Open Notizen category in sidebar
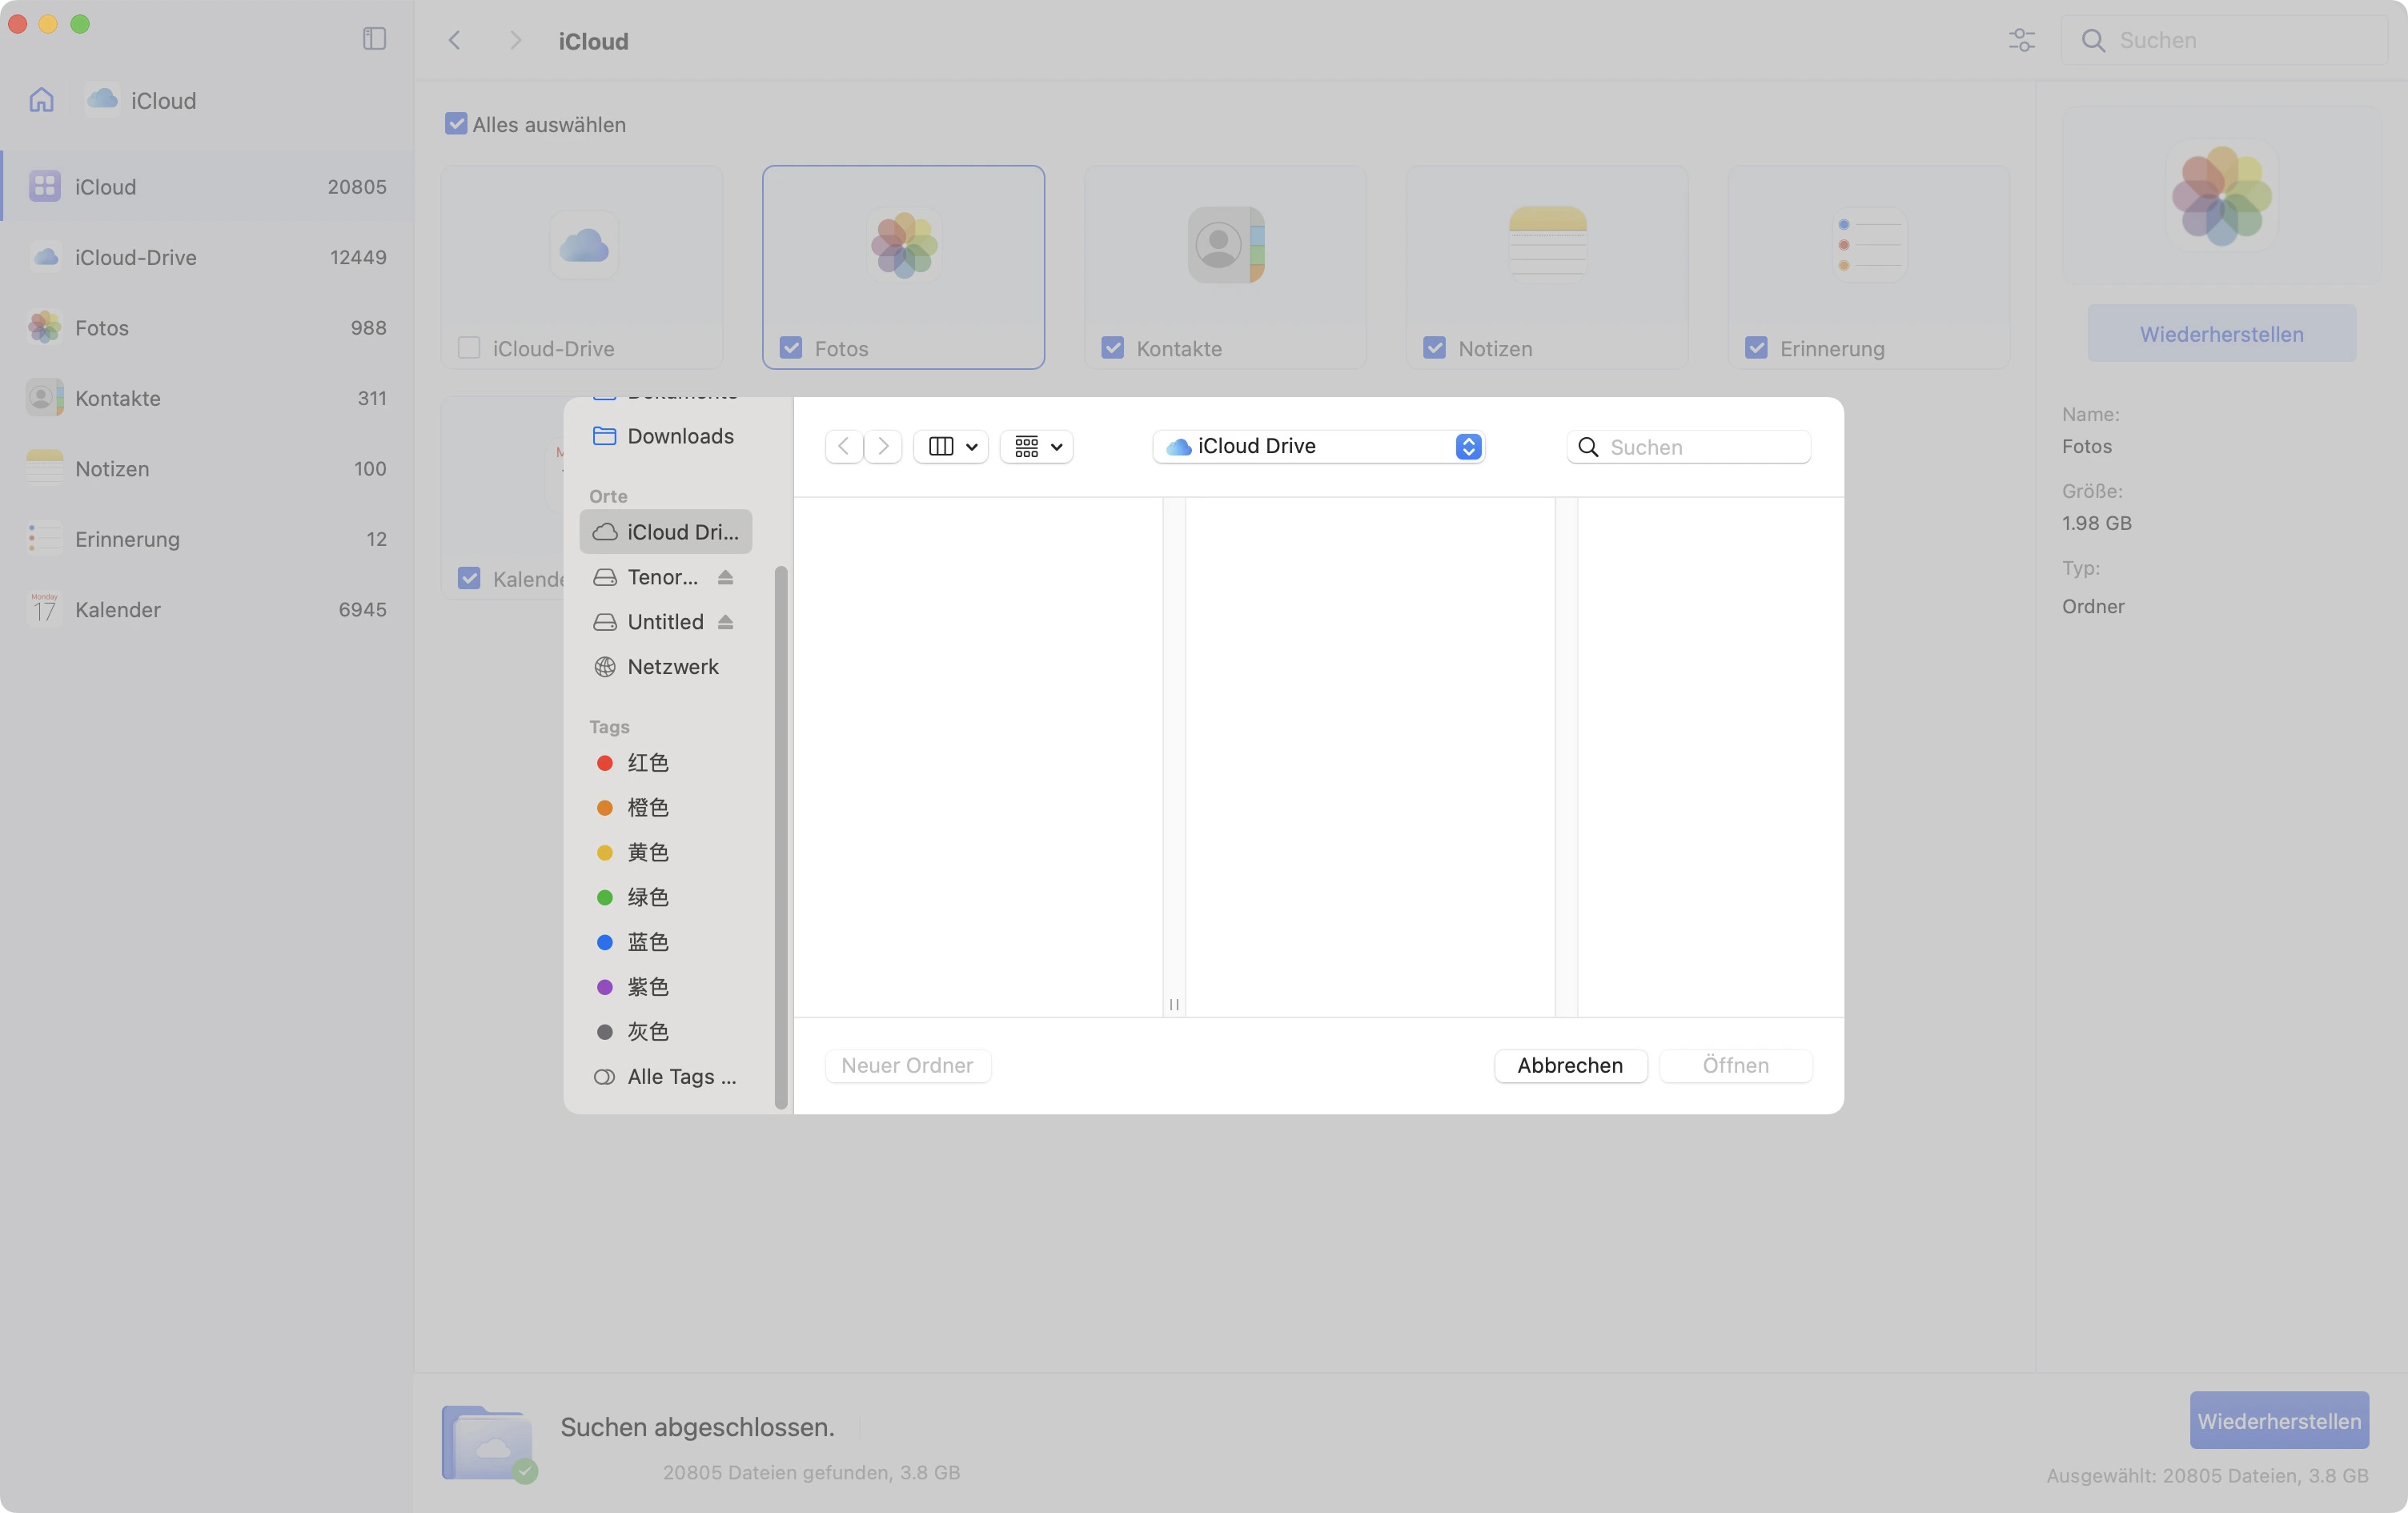This screenshot has width=2408, height=1513. [x=207, y=468]
